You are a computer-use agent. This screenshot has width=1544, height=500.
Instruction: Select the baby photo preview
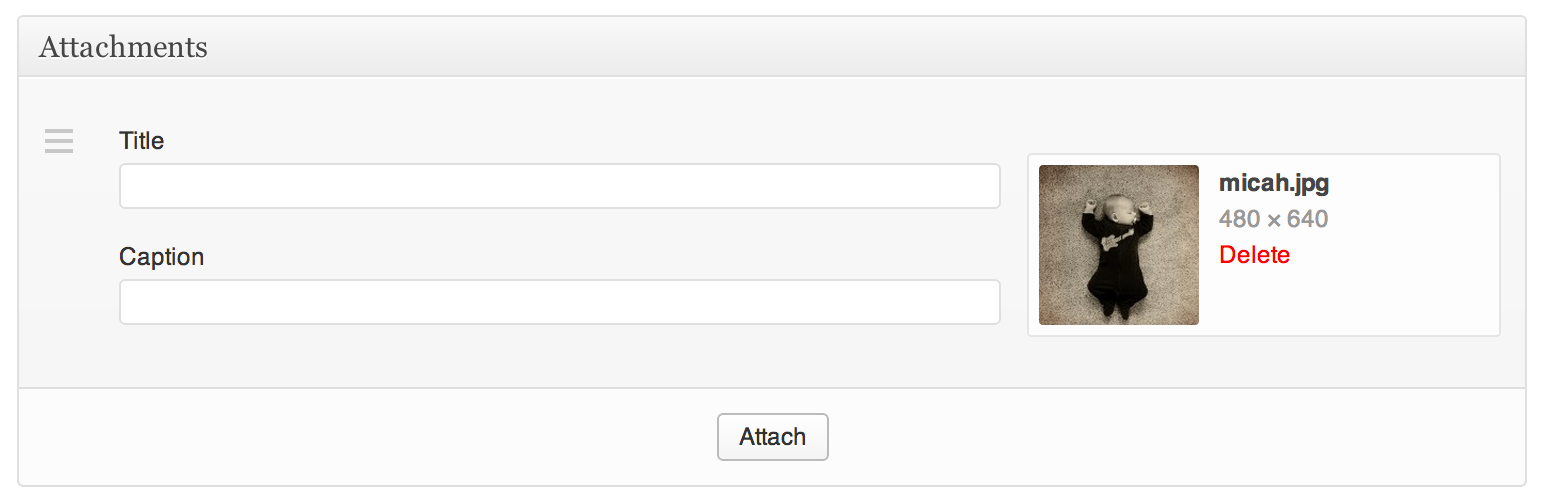coord(1118,245)
